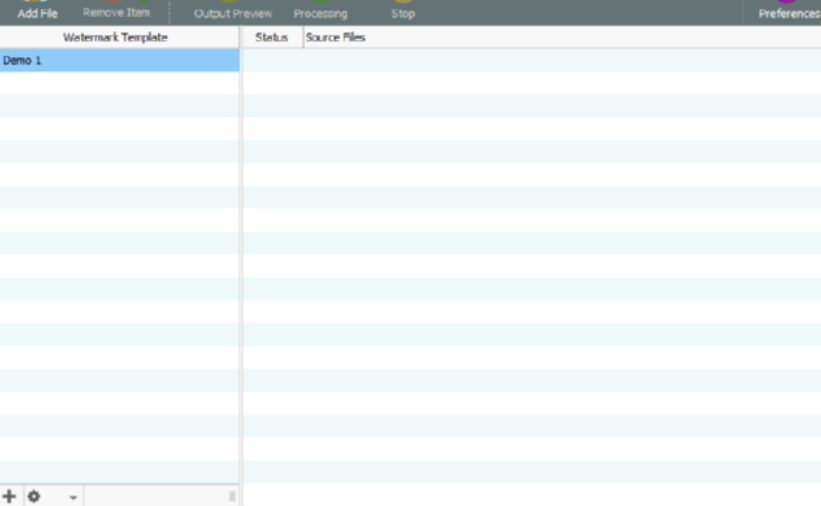The height and width of the screenshot is (506, 821).
Task: Open Preferences from the toolbar
Action: (789, 11)
